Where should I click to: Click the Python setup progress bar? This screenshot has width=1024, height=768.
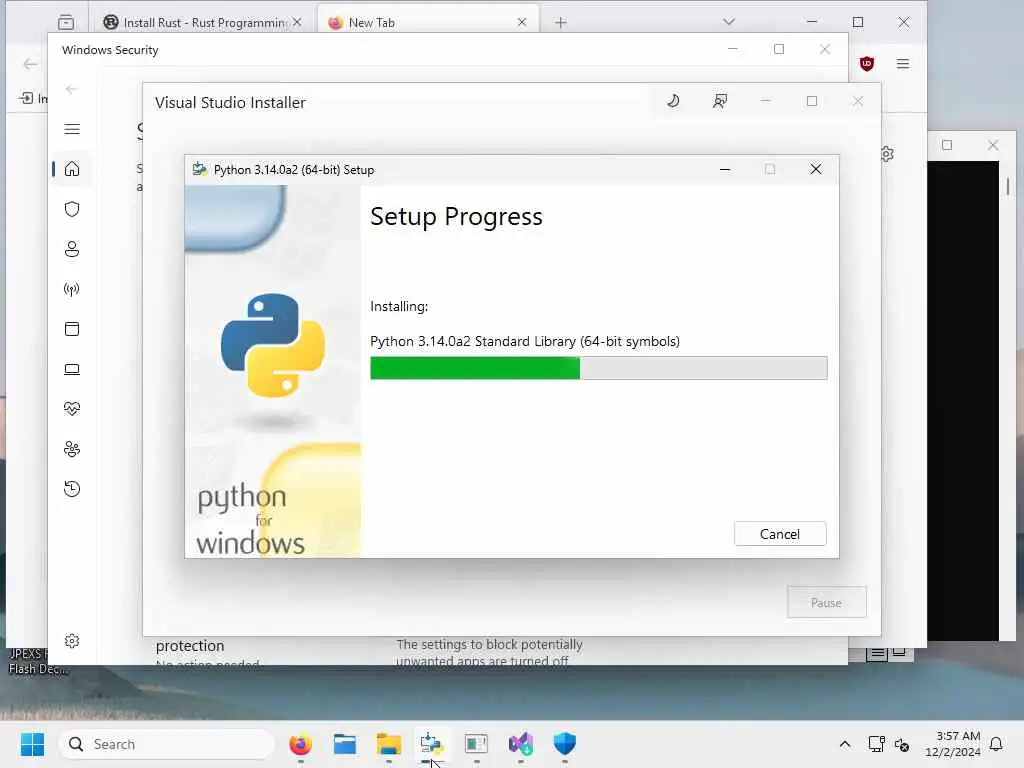598,368
